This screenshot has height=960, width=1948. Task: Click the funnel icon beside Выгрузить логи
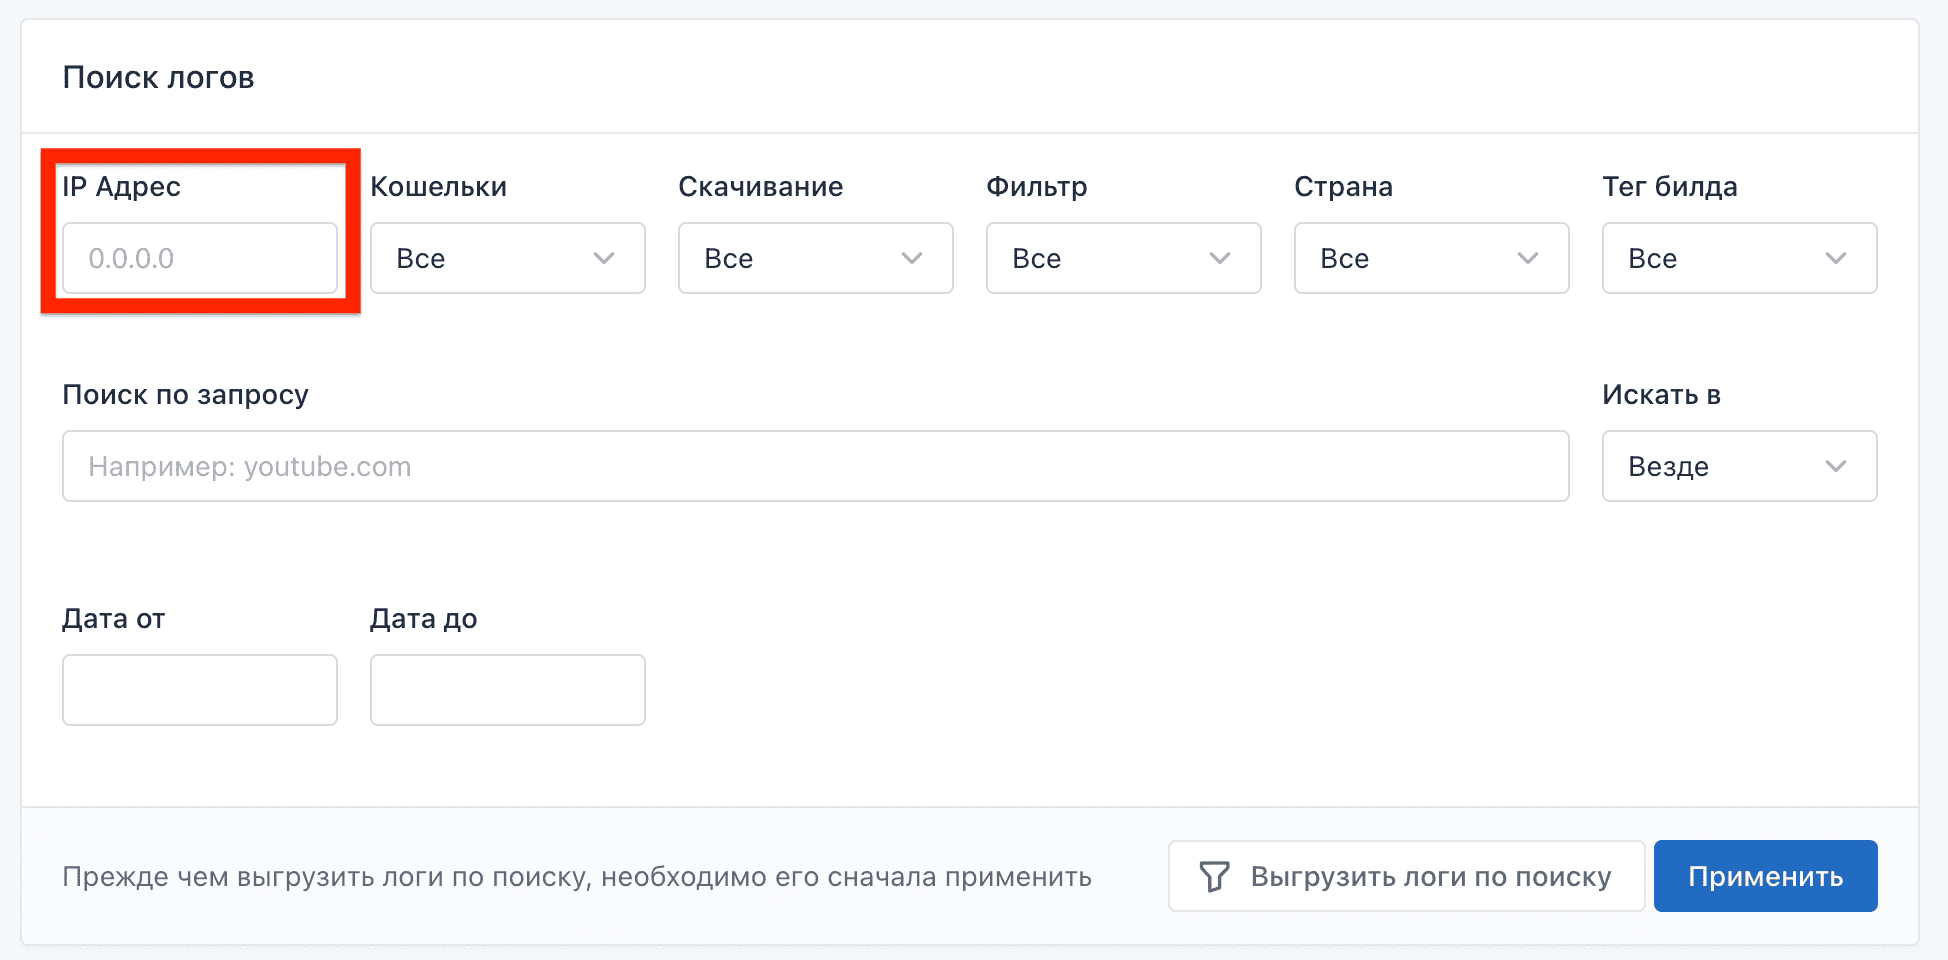[x=1214, y=877]
